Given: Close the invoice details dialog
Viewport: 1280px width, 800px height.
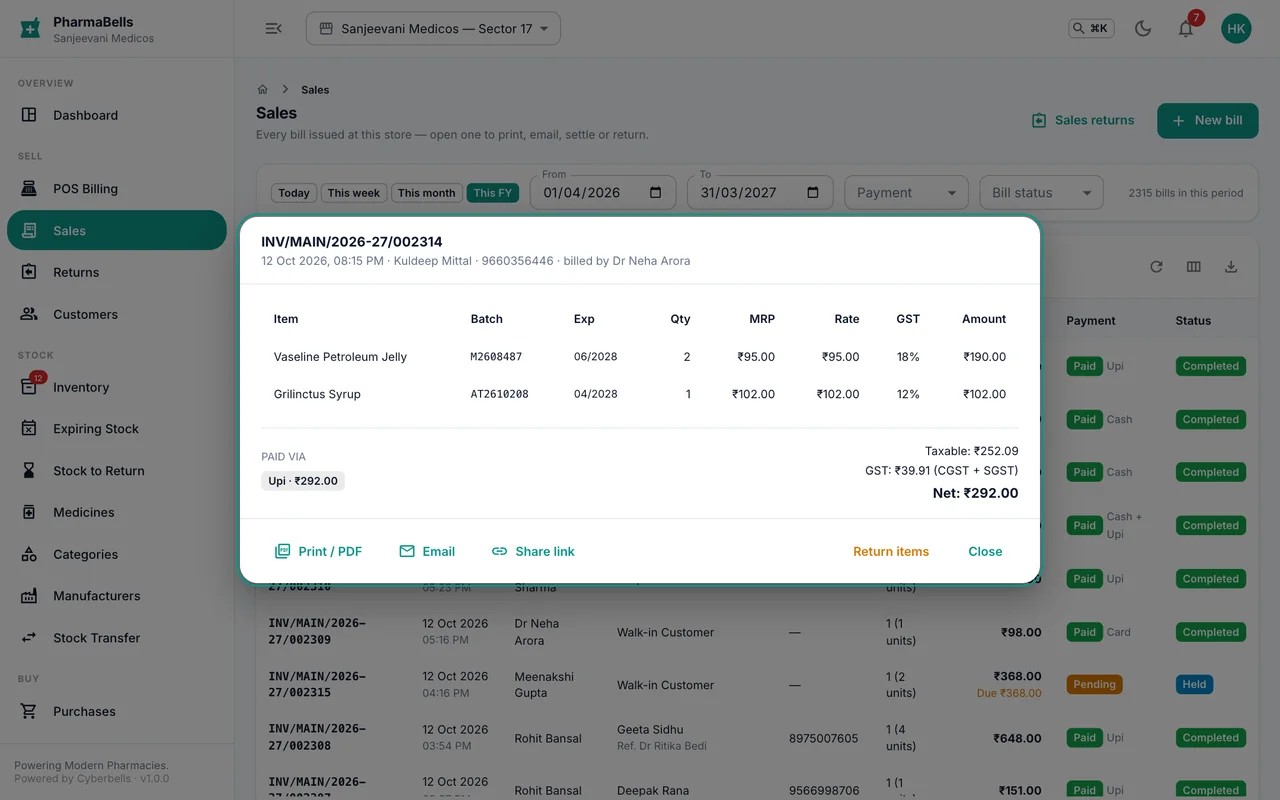Looking at the screenshot, I should (x=985, y=551).
